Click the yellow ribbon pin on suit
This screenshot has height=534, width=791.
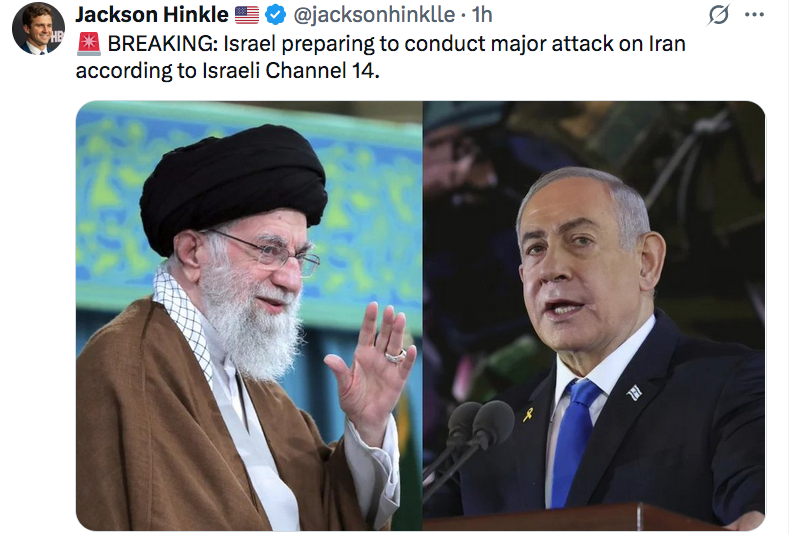528,415
